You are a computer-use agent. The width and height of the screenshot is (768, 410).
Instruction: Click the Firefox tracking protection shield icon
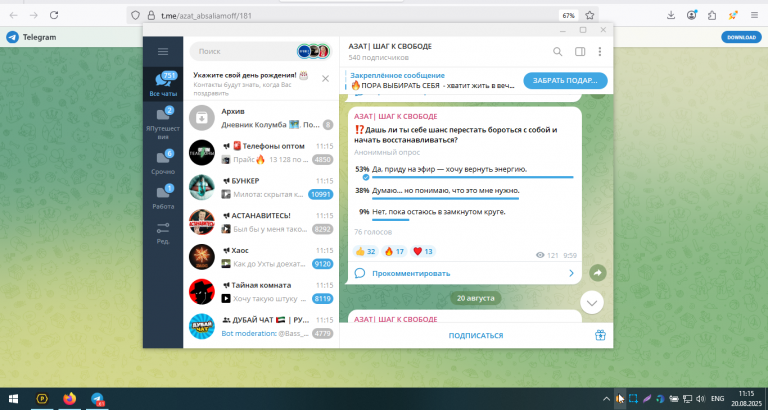point(136,15)
